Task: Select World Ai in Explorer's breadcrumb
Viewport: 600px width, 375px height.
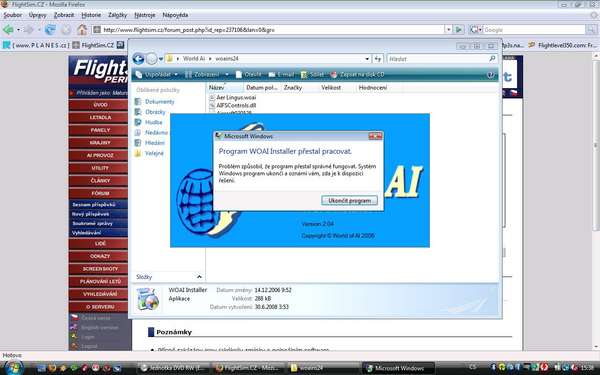Action: (x=194, y=59)
